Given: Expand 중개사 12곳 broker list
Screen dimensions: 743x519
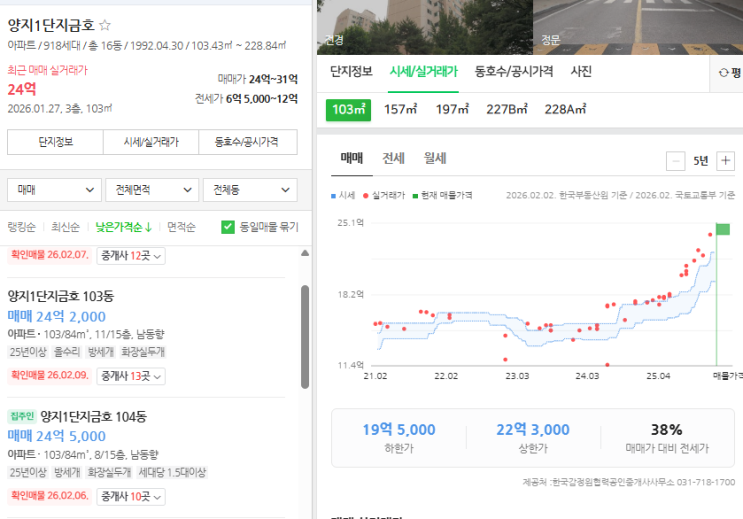Looking at the screenshot, I should pos(131,256).
